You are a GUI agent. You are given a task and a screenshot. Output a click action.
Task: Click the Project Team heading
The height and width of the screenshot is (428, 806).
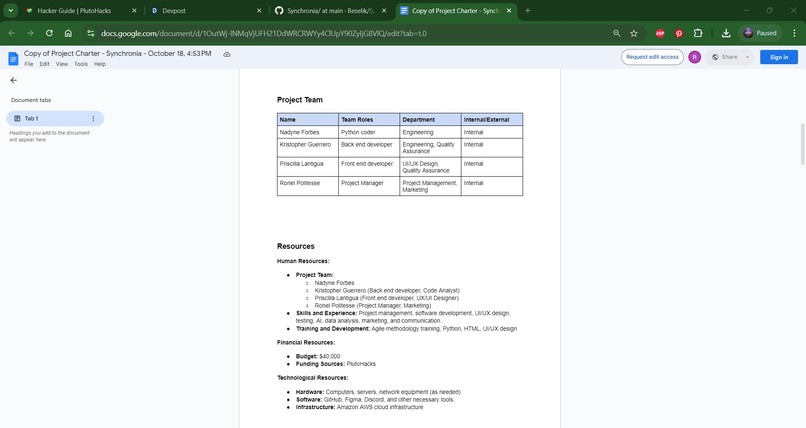300,100
